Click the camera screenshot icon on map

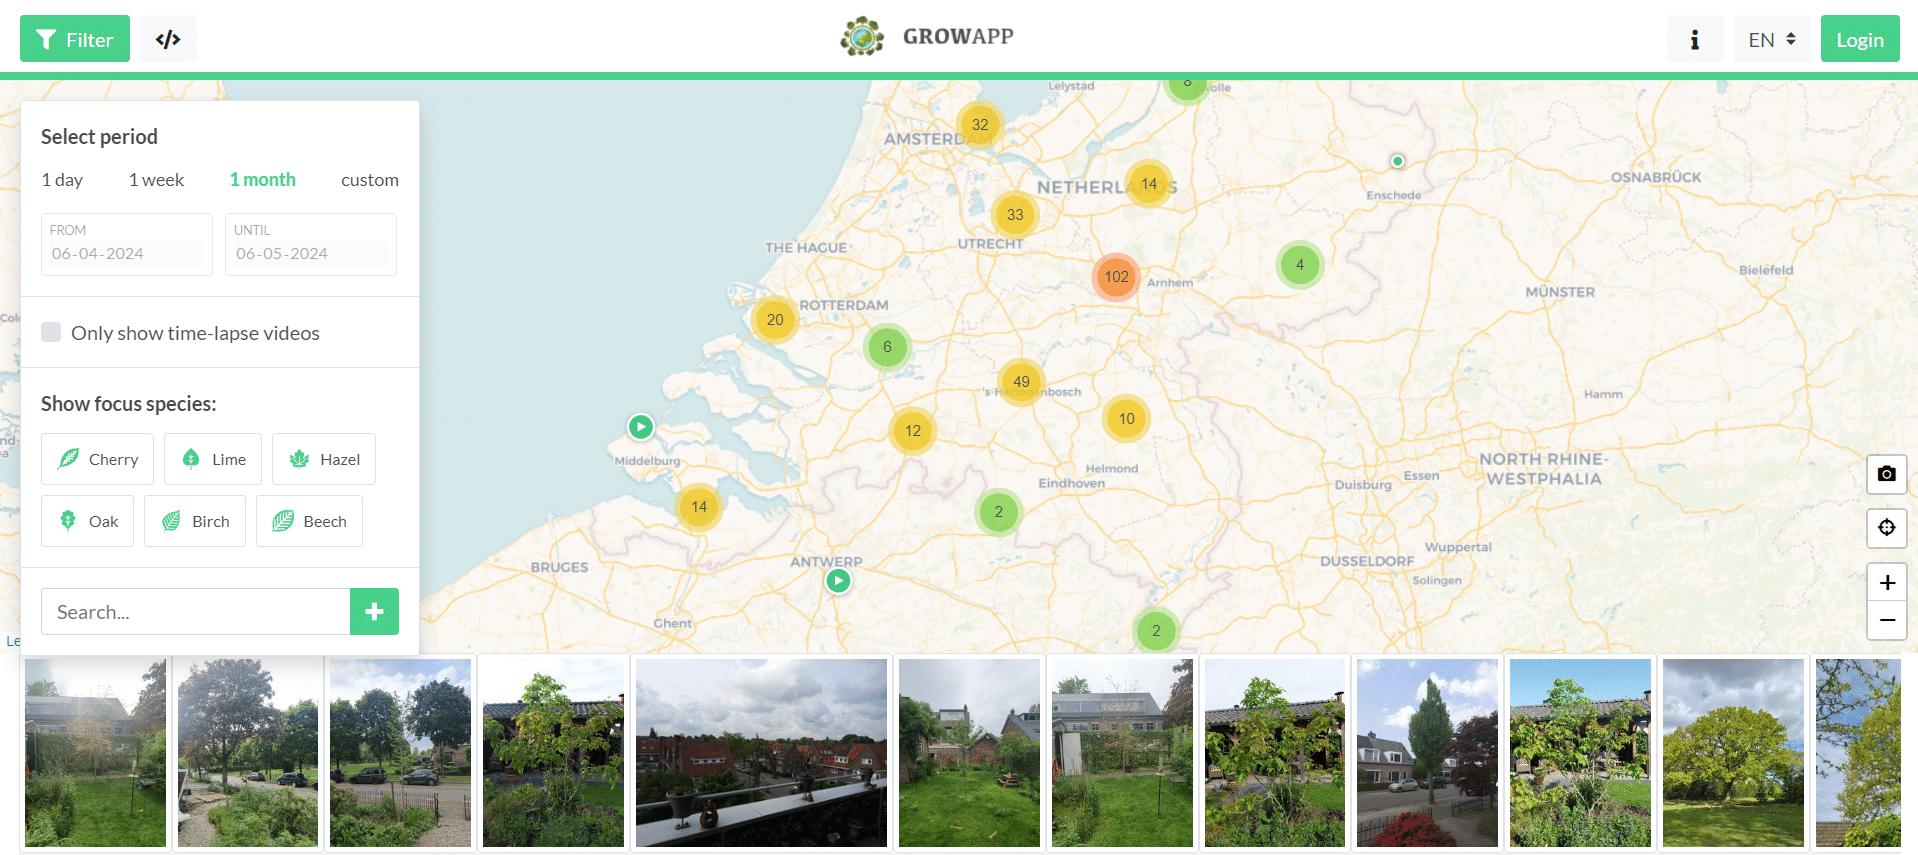point(1886,474)
